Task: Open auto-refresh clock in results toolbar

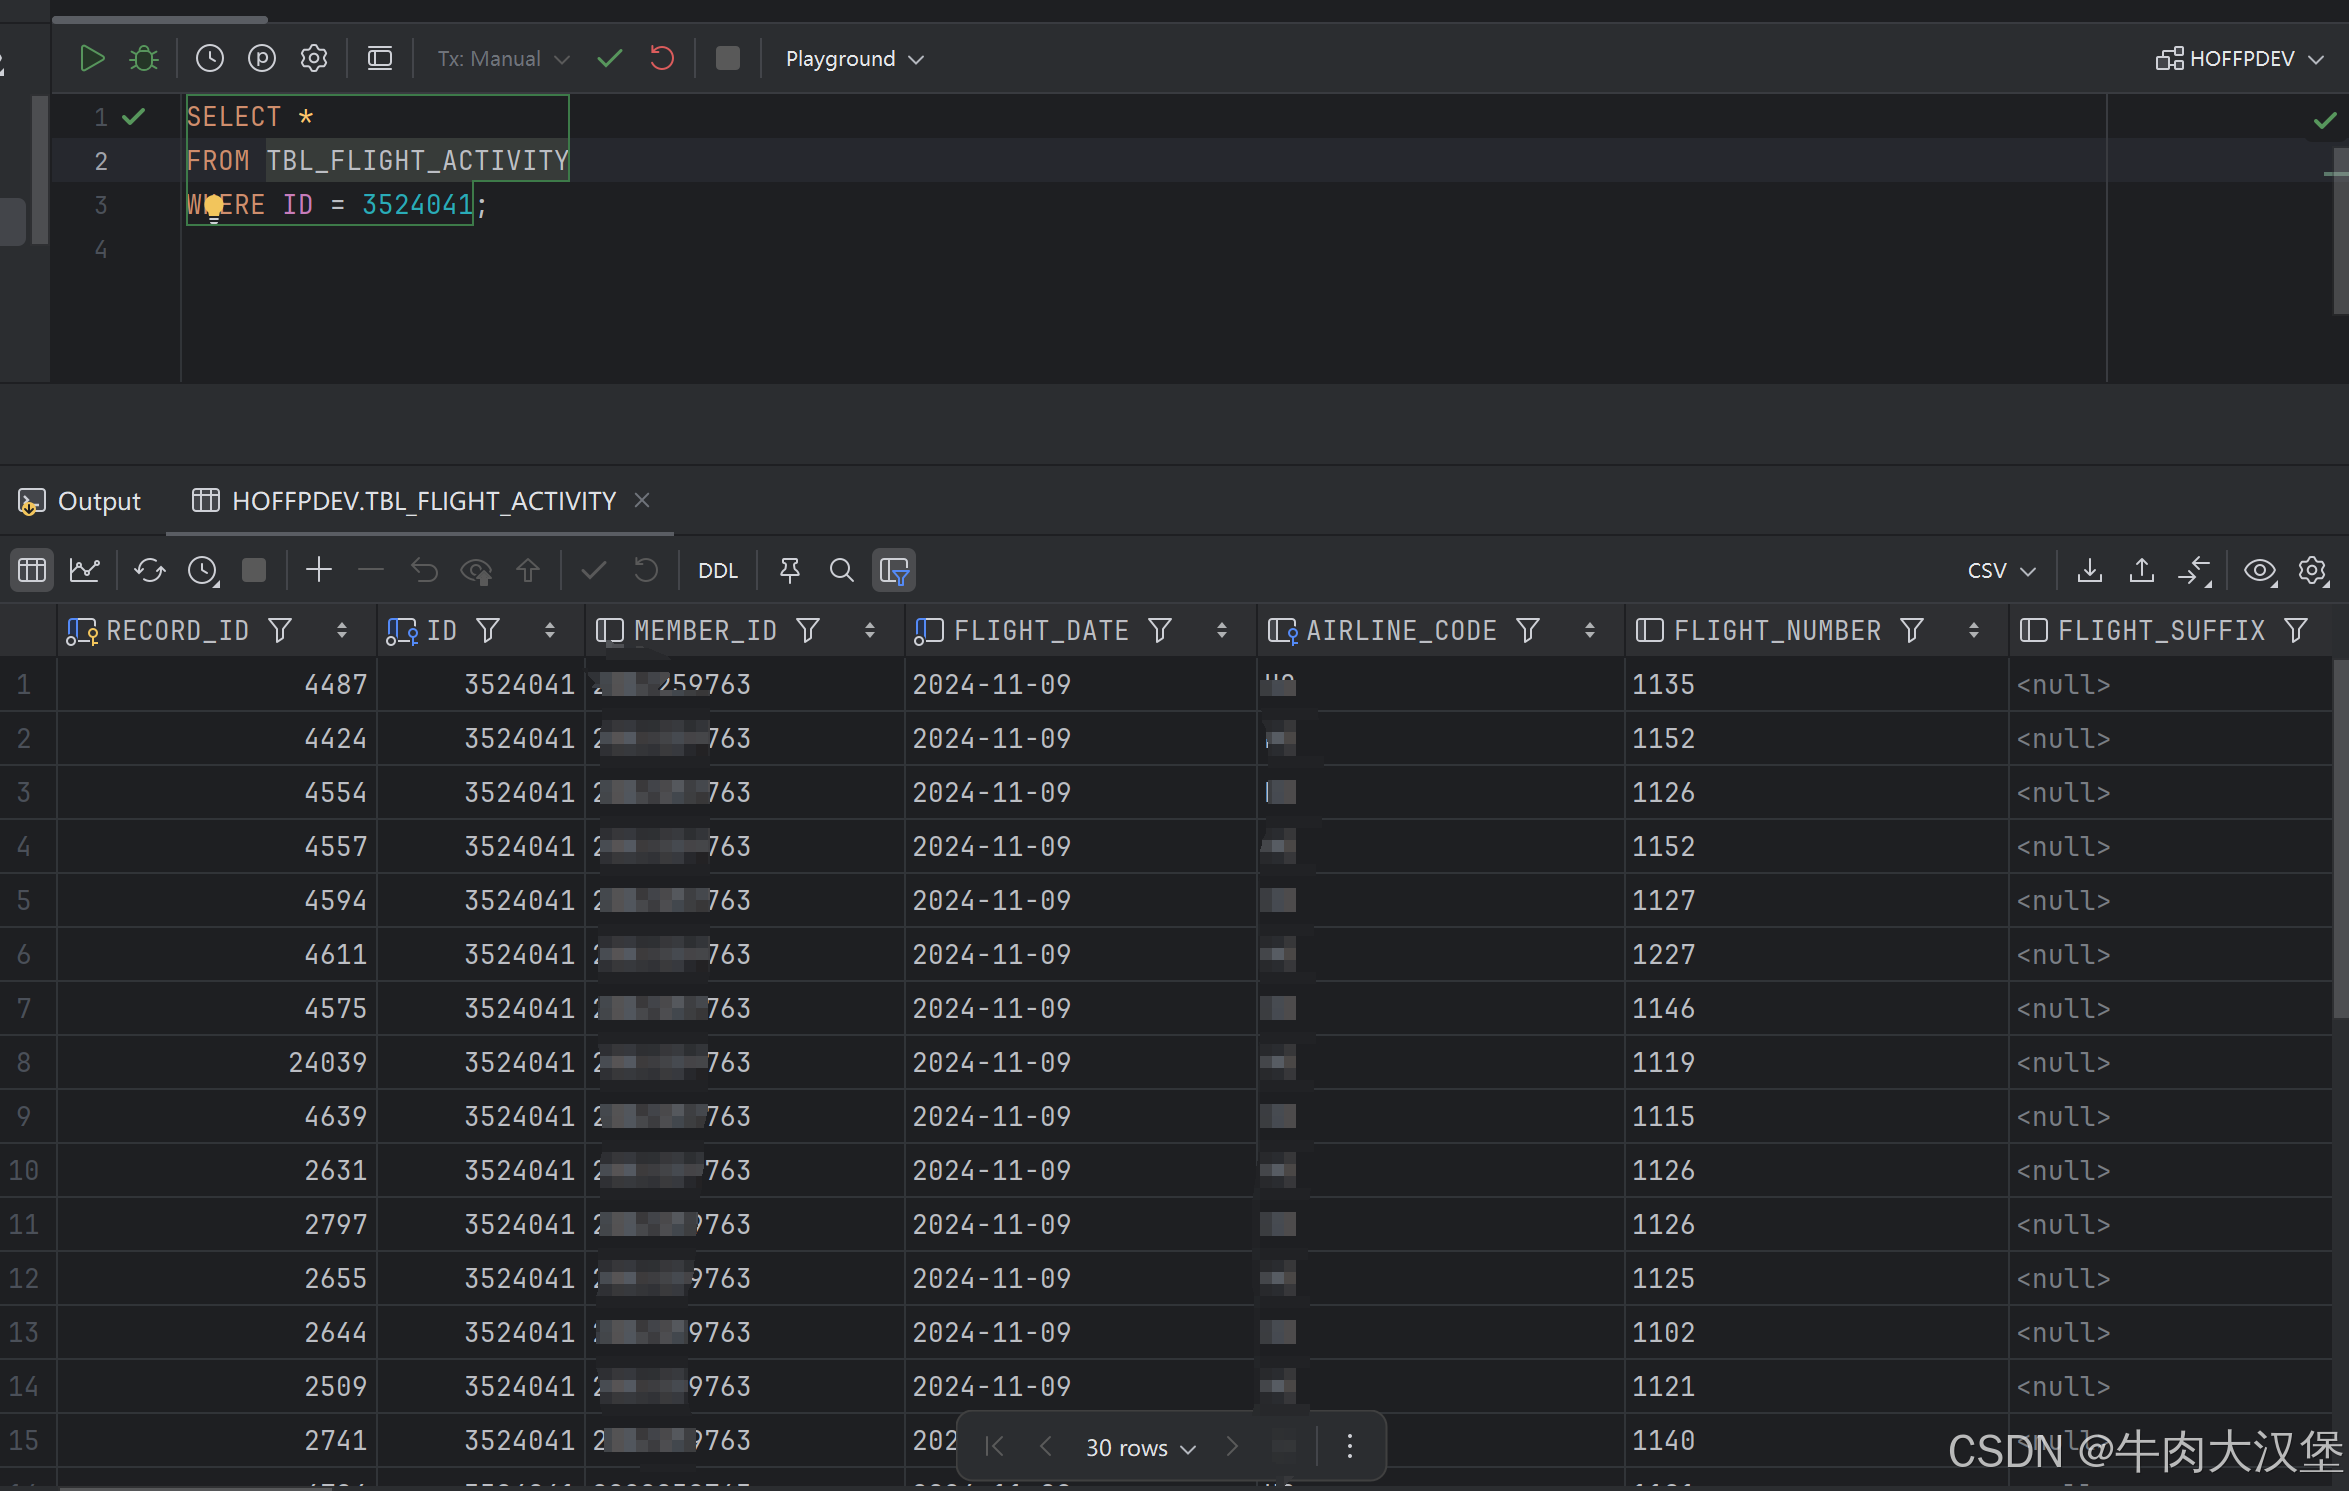Action: [x=203, y=570]
